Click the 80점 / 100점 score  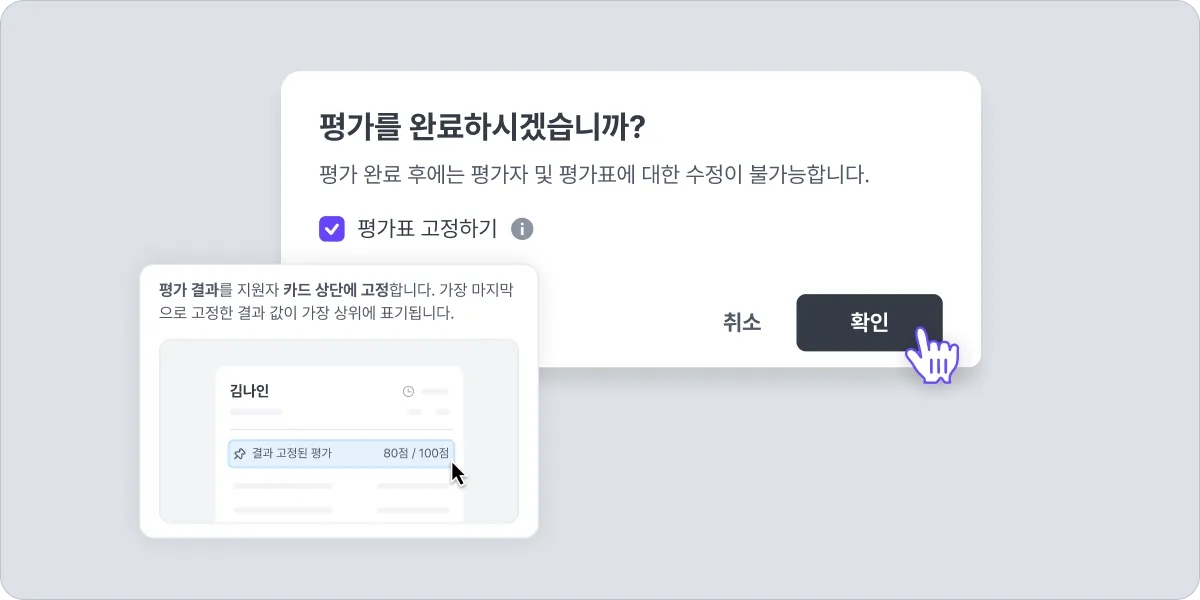coord(416,453)
